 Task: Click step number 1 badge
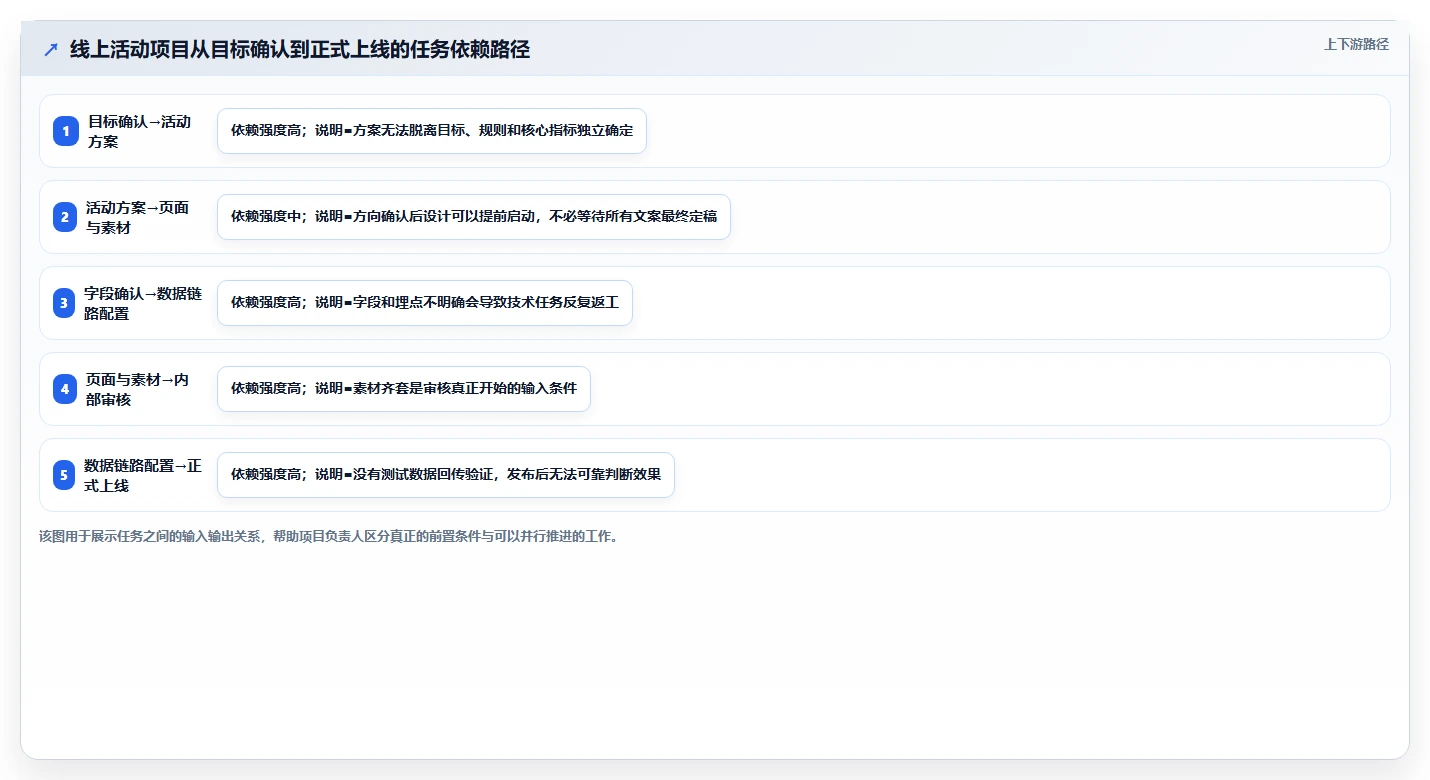coord(65,131)
